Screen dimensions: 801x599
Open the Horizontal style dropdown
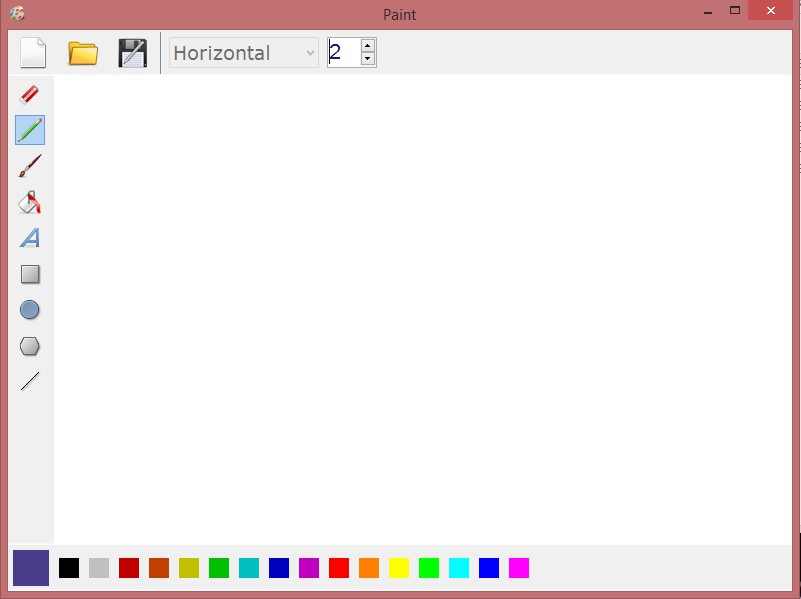pyautogui.click(x=244, y=53)
